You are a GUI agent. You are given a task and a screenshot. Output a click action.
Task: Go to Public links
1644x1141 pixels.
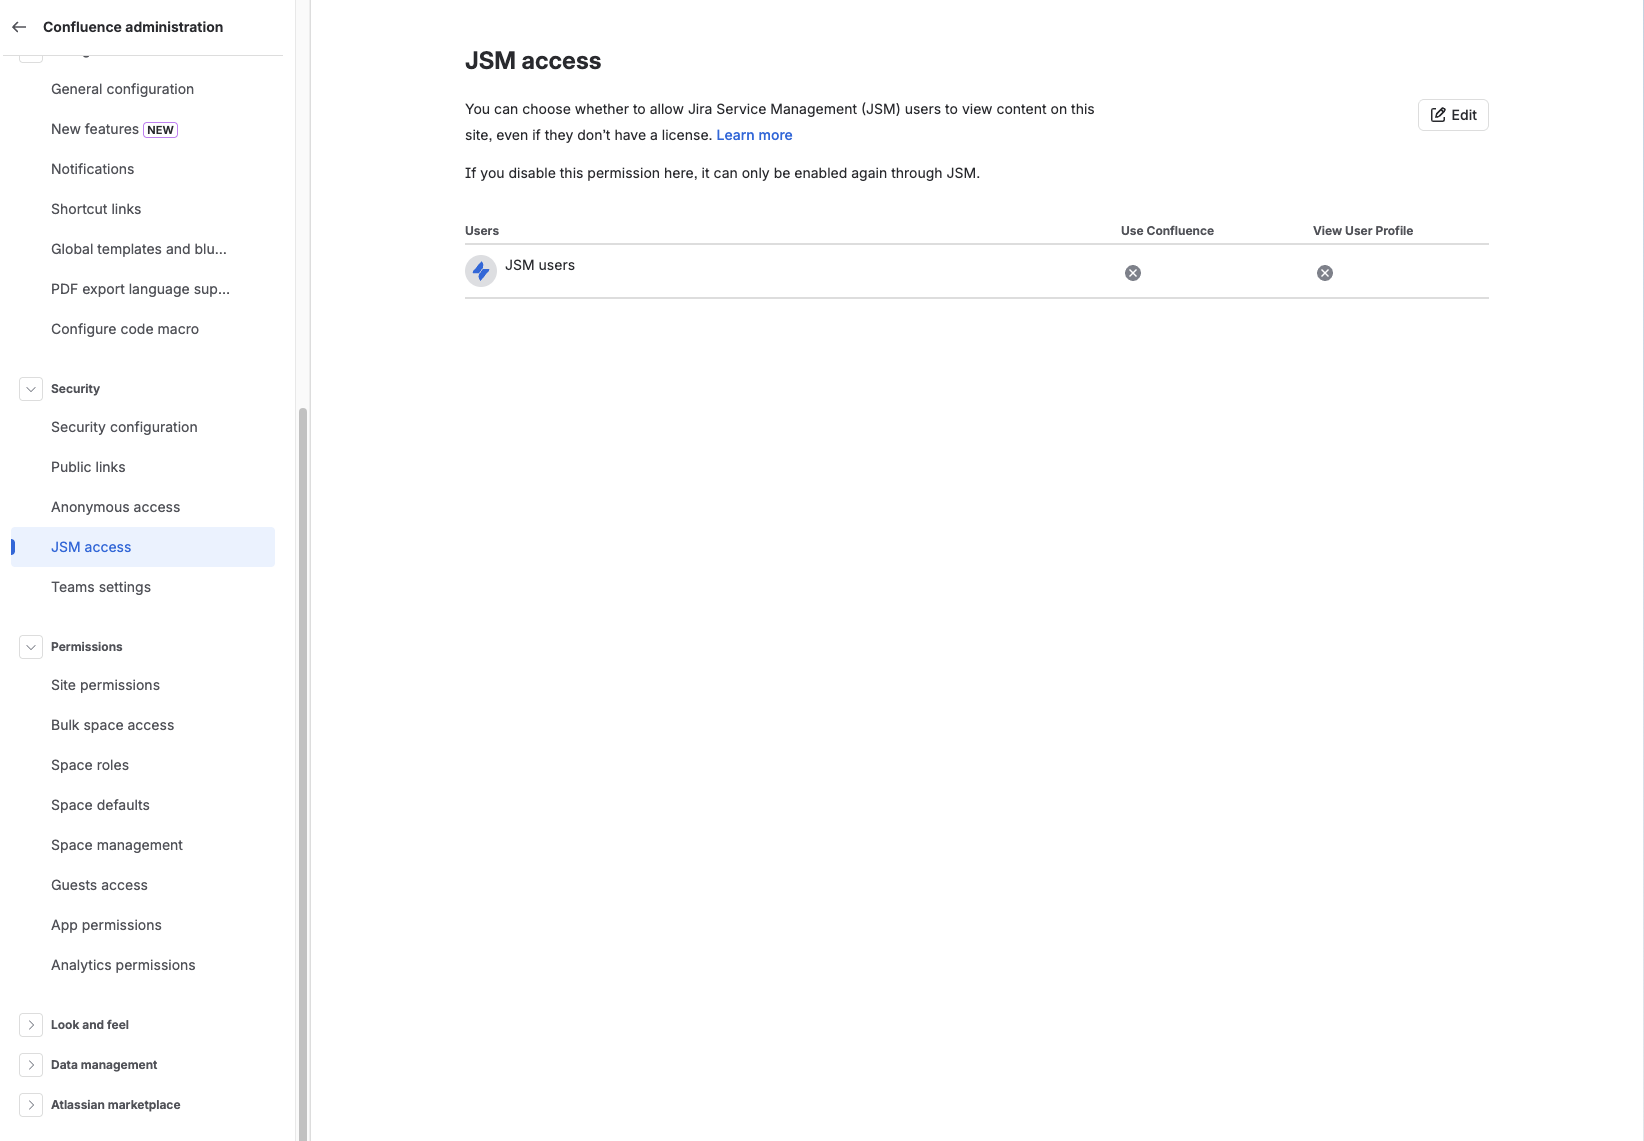(143, 467)
